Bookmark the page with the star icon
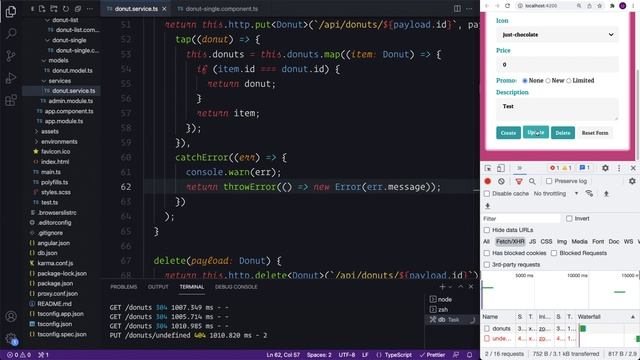The image size is (640, 360). pyautogui.click(x=600, y=6)
